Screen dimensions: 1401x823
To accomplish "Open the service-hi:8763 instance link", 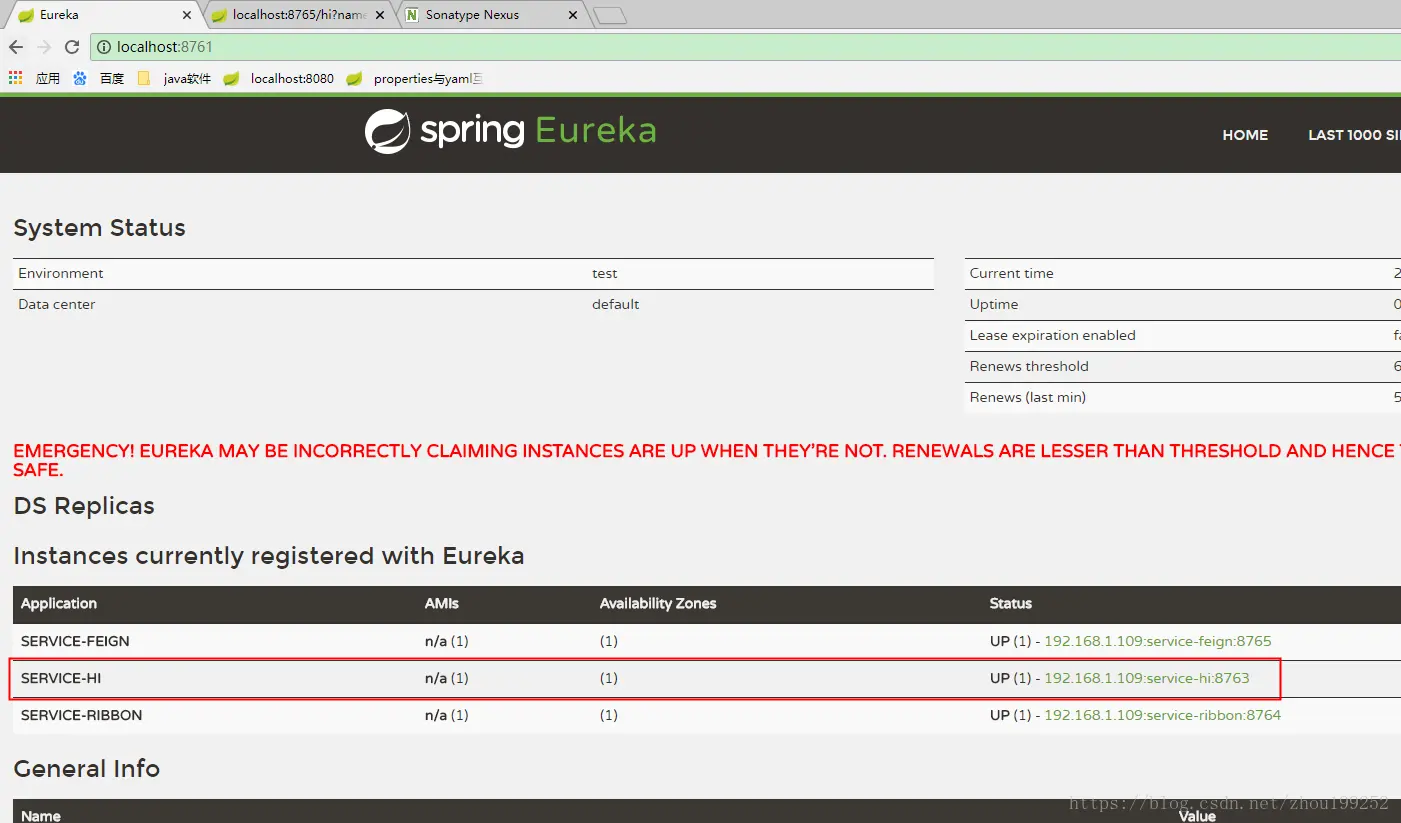I will pos(1146,678).
